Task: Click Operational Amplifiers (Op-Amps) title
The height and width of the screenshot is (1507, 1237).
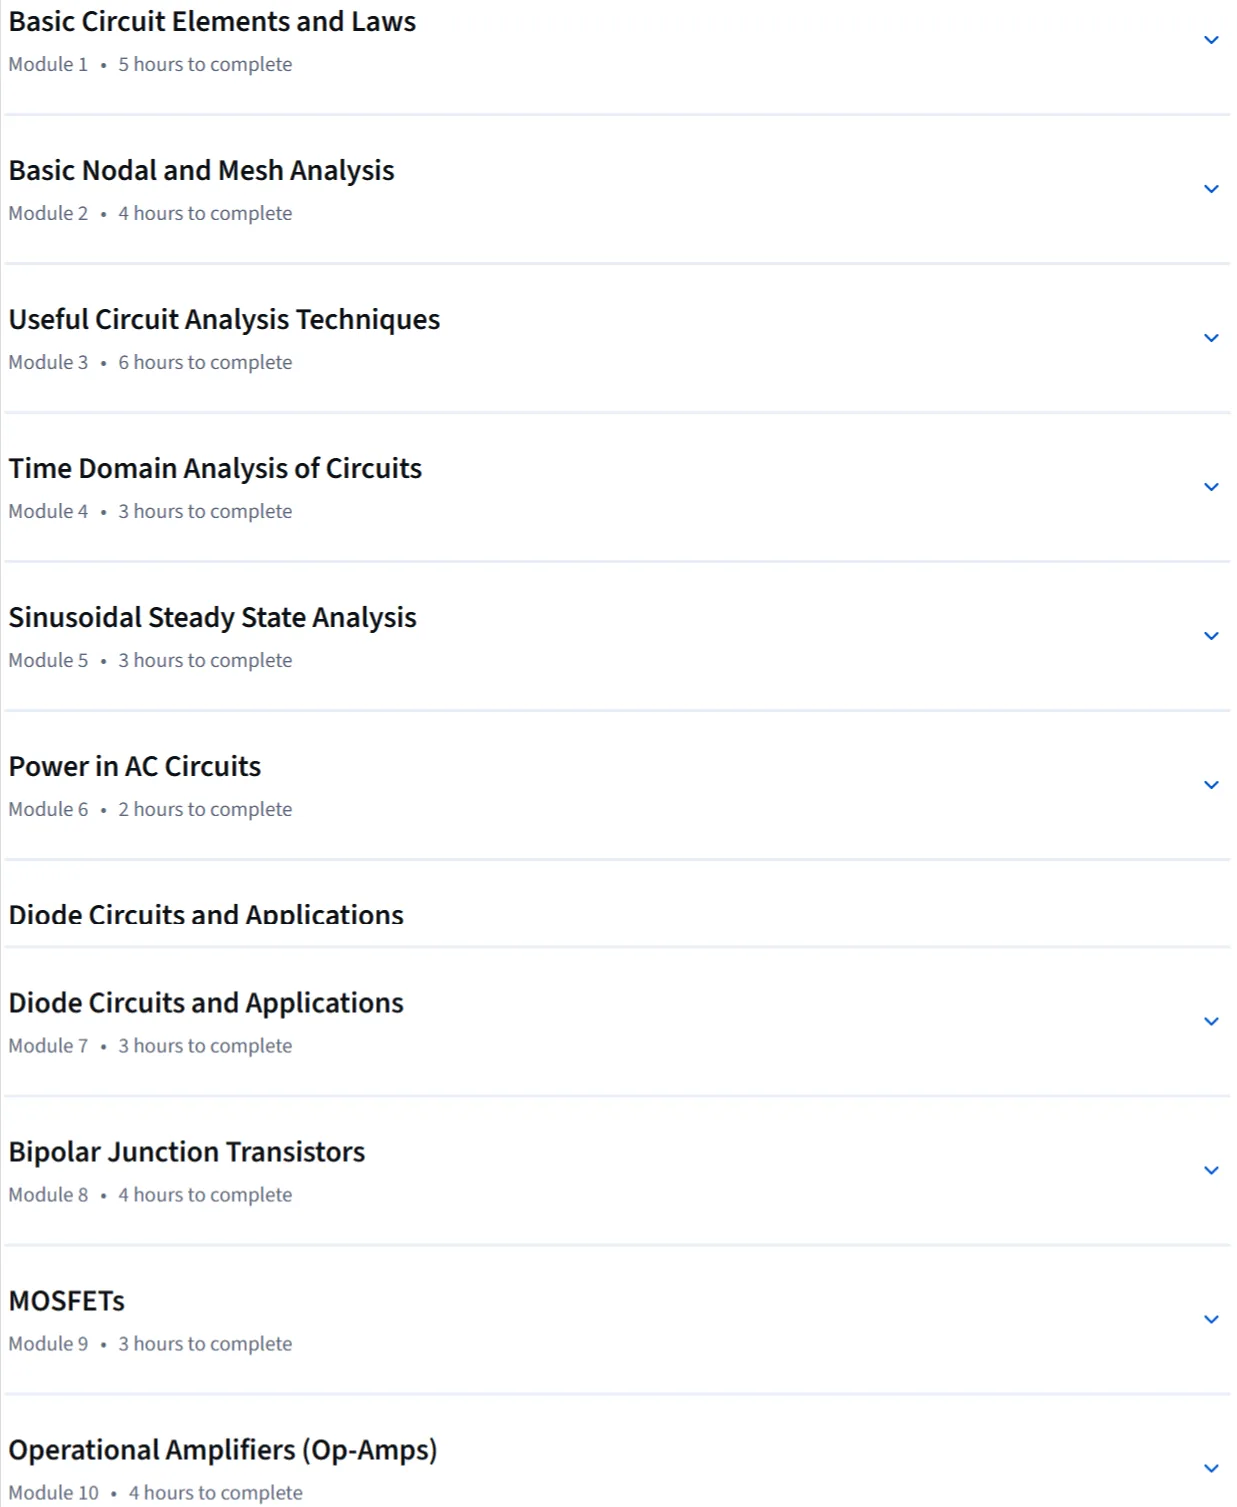Action: [x=223, y=1450]
